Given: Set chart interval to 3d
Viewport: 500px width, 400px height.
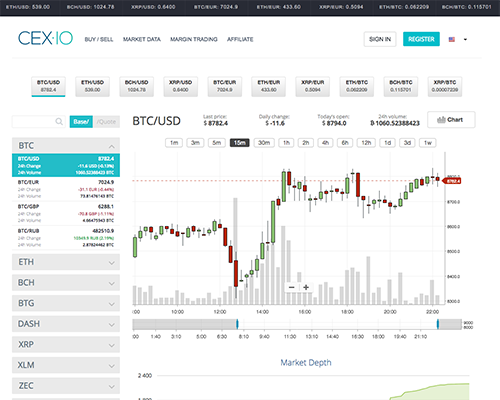Looking at the screenshot, I should tap(407, 143).
